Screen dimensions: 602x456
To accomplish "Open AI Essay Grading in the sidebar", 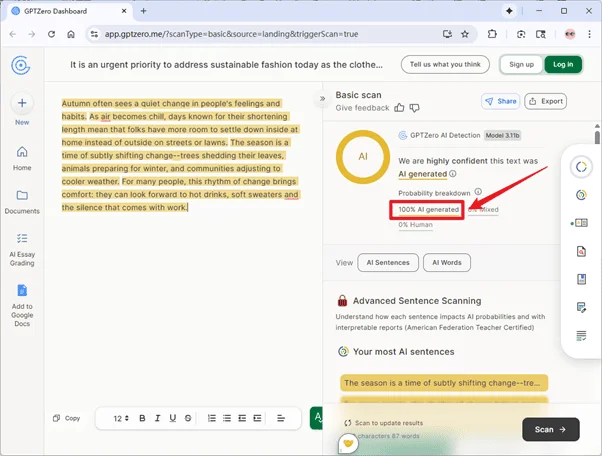I will pyautogui.click(x=22, y=250).
